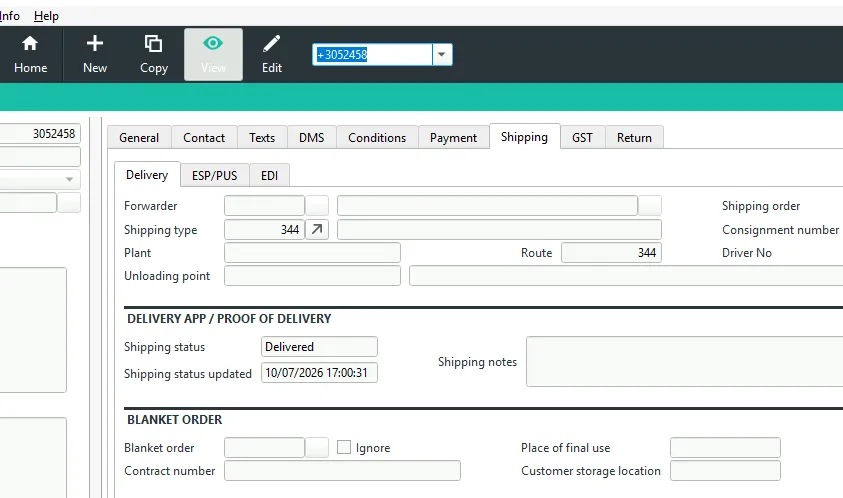This screenshot has width=843, height=498.
Task: Click the Unloading point description field
Action: tap(626, 276)
